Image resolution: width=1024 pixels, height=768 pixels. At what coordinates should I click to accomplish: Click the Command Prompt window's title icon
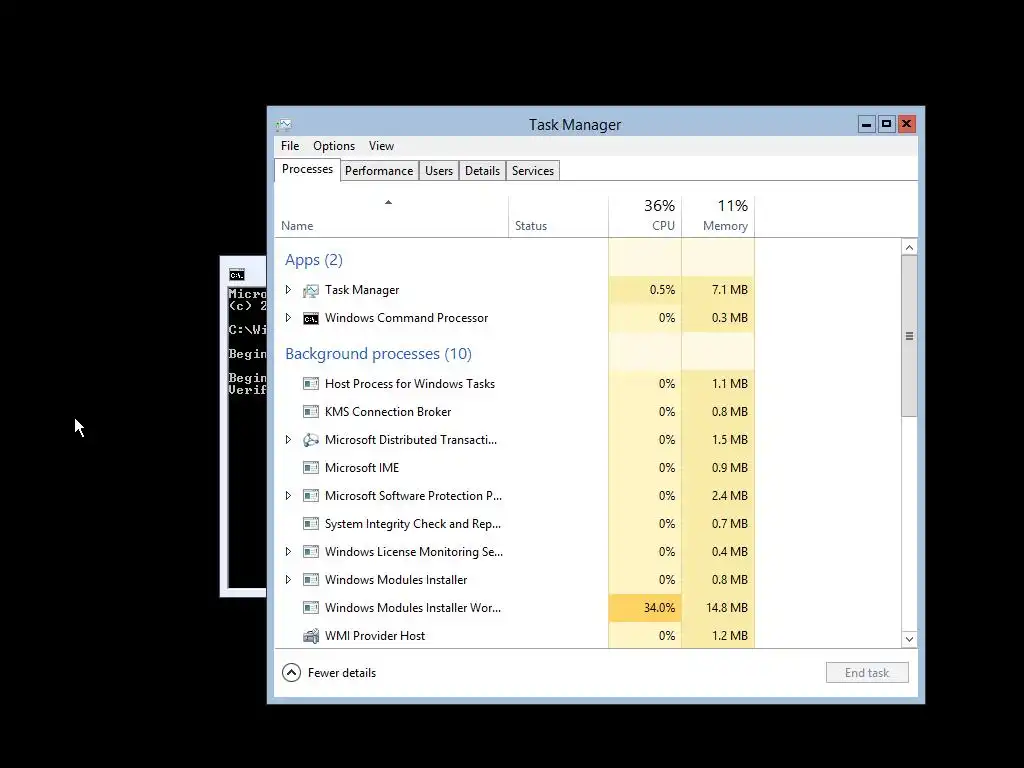pos(236,275)
